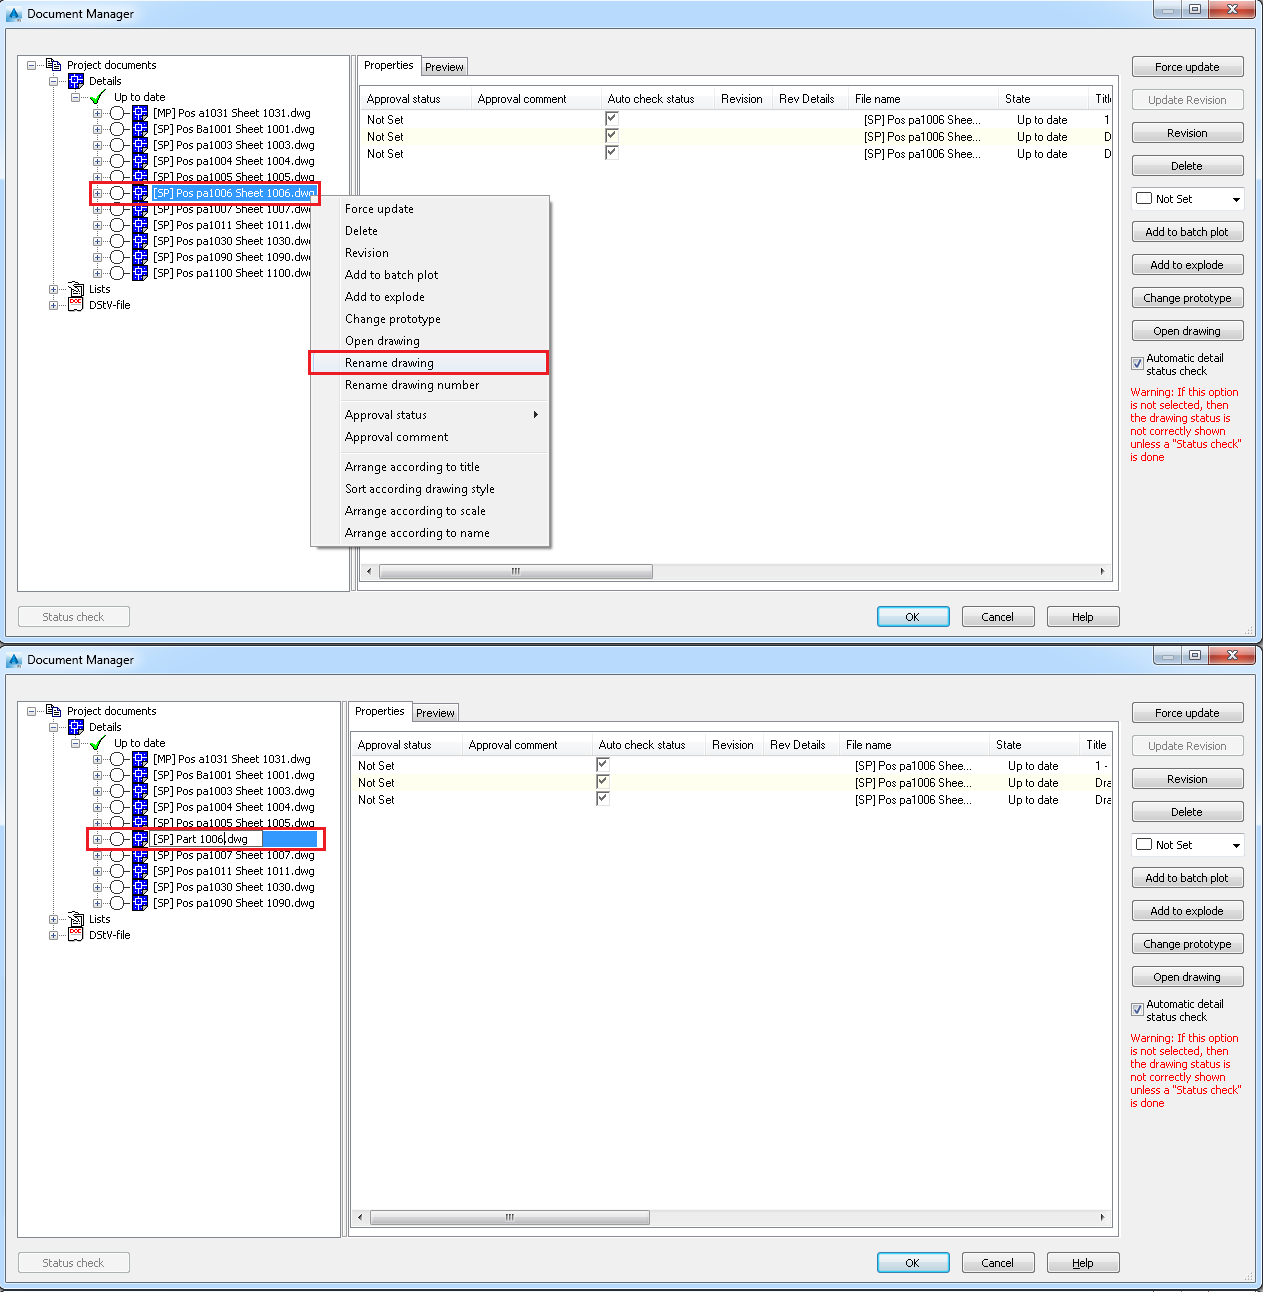Click Help button in lower window
1264x1292 pixels.
pos(1083,1263)
